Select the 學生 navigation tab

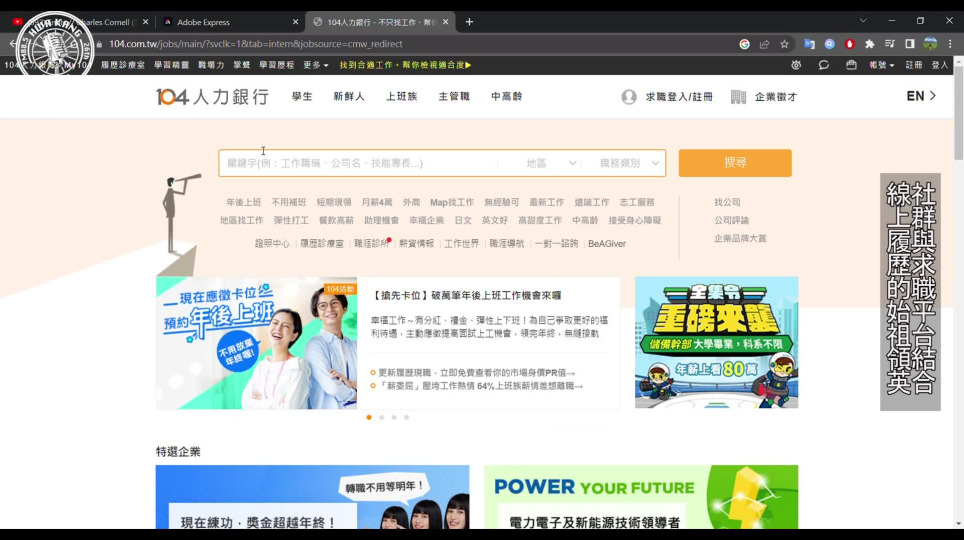coord(302,97)
